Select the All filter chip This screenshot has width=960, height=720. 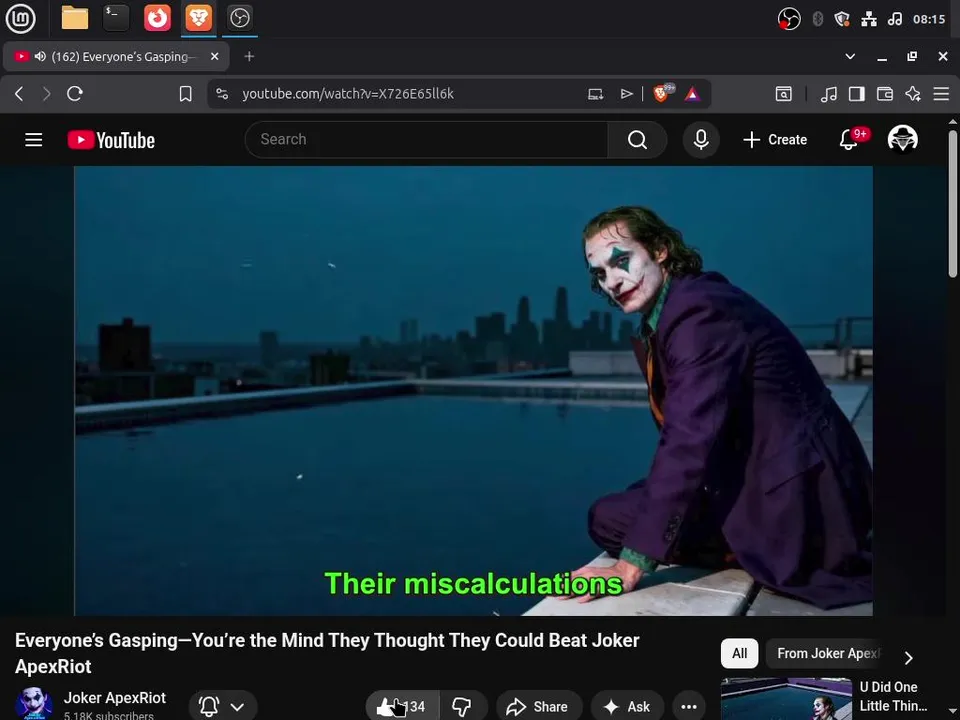(739, 653)
